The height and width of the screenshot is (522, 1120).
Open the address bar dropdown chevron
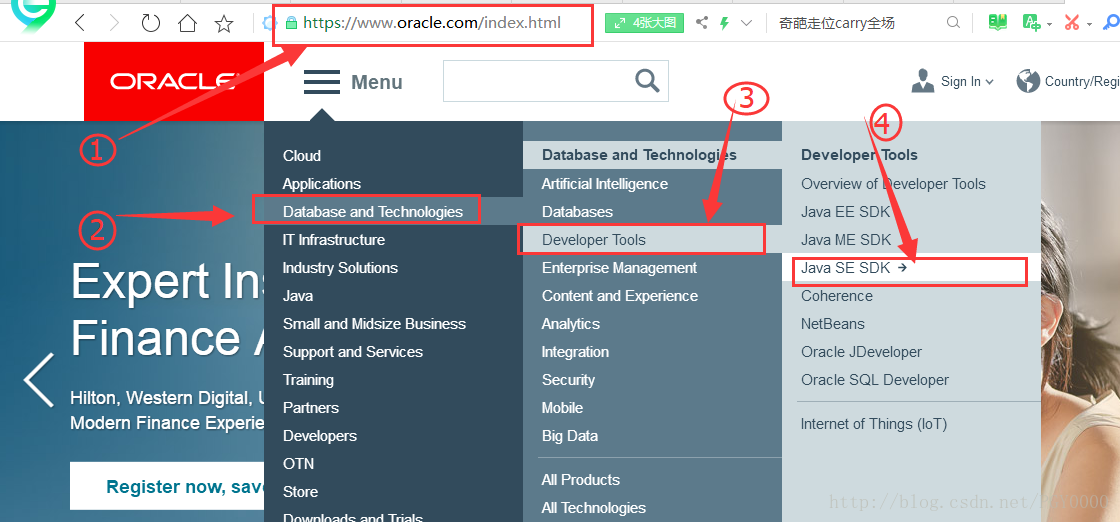(x=747, y=23)
